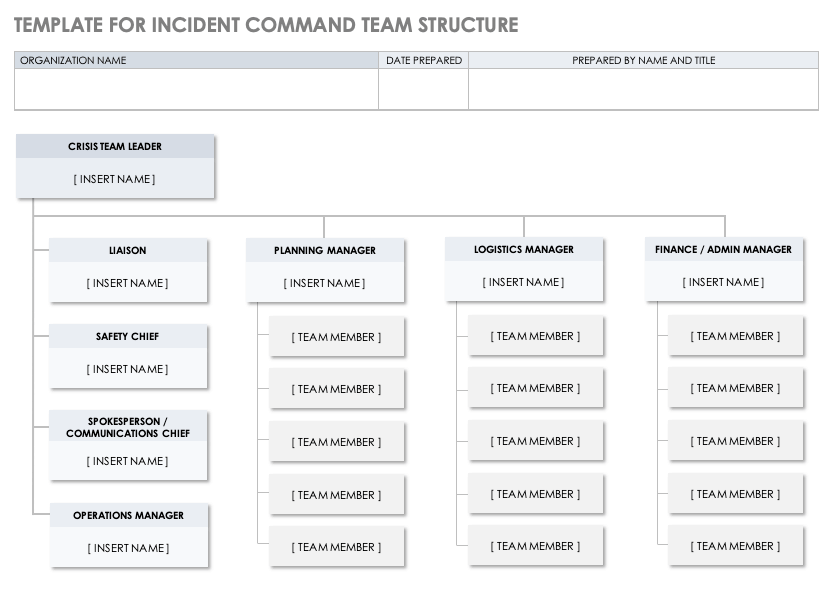The width and height of the screenshot is (832, 595).
Task: Click the empty cell under Organization Name
Action: [x=196, y=89]
